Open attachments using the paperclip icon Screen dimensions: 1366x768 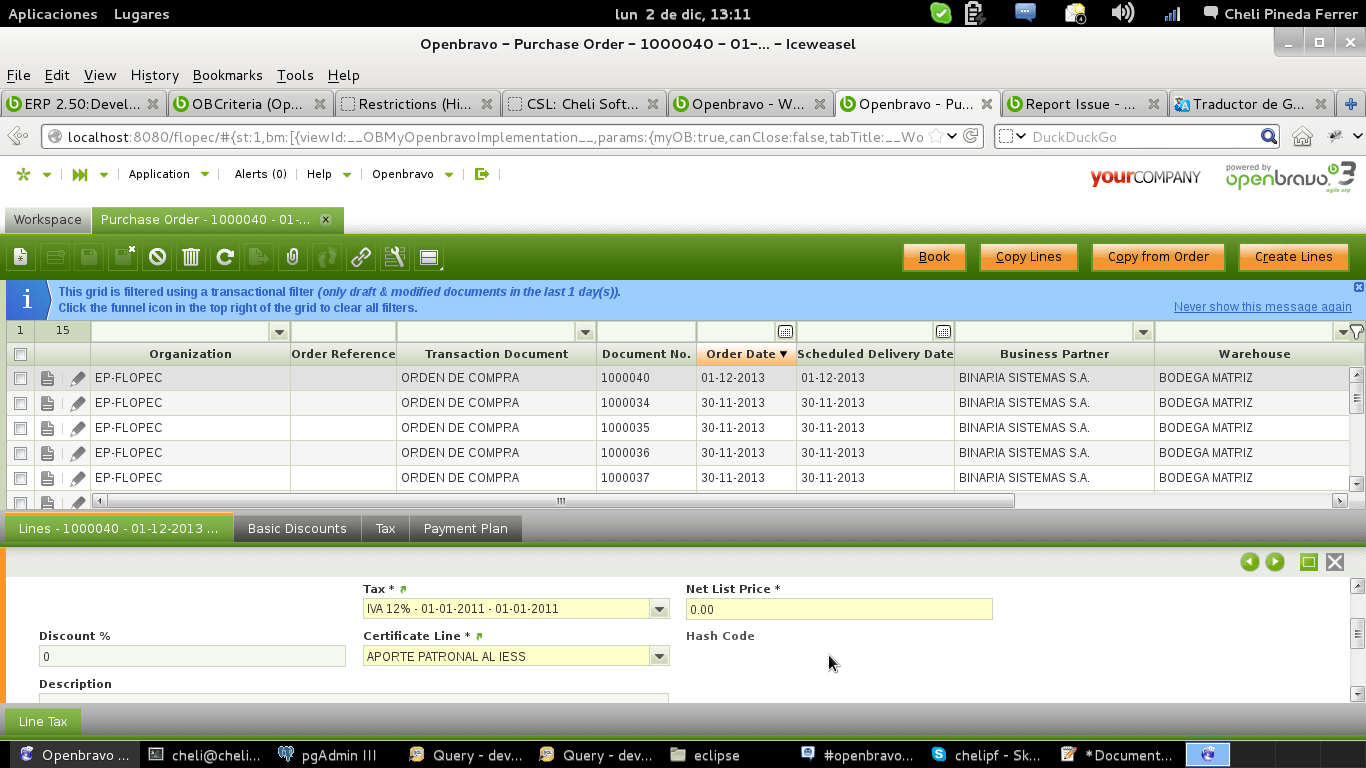[292, 257]
